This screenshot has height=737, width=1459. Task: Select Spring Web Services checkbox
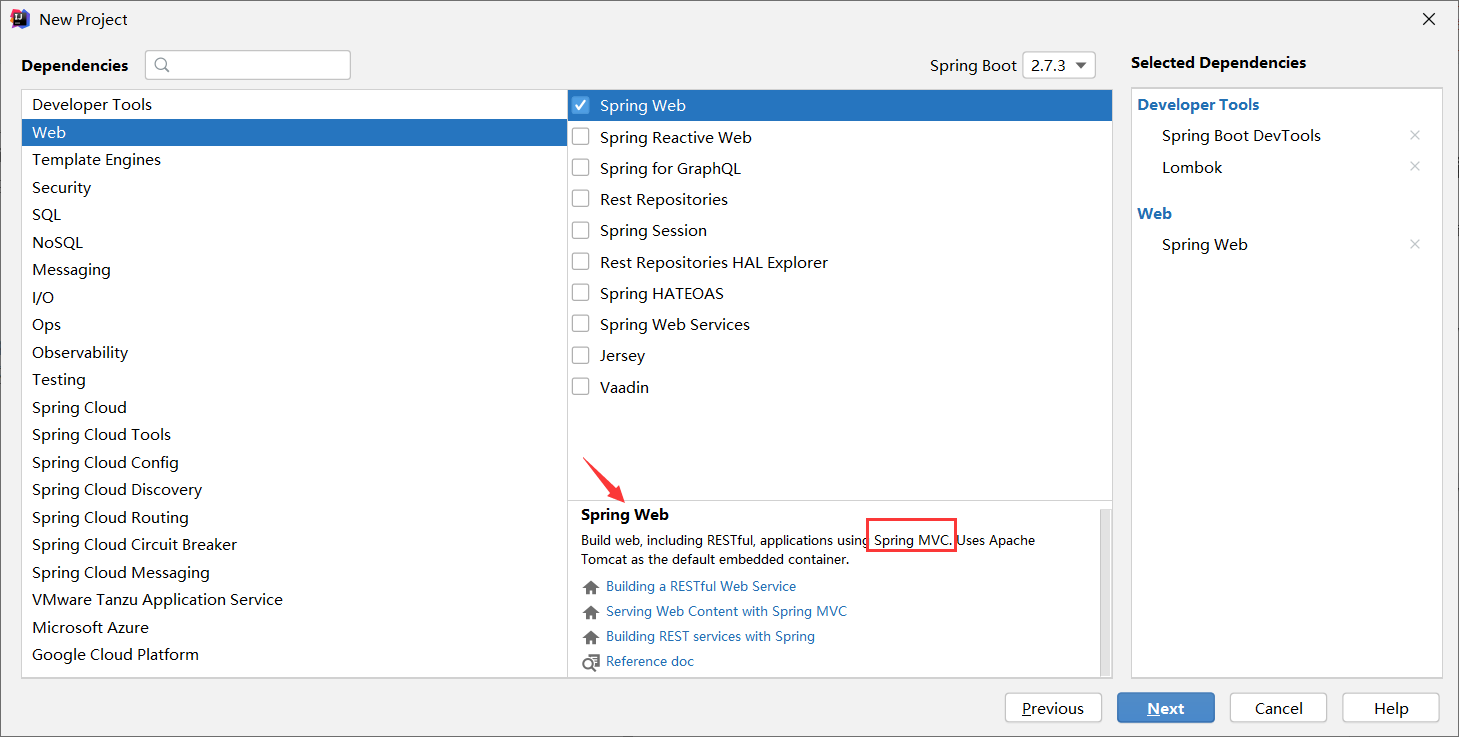(x=581, y=324)
